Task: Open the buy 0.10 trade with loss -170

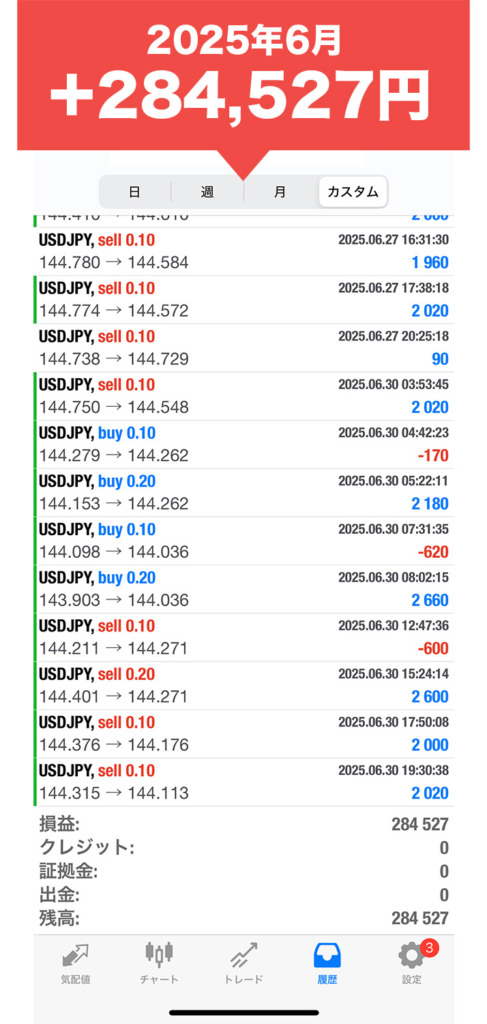Action: click(x=243, y=445)
